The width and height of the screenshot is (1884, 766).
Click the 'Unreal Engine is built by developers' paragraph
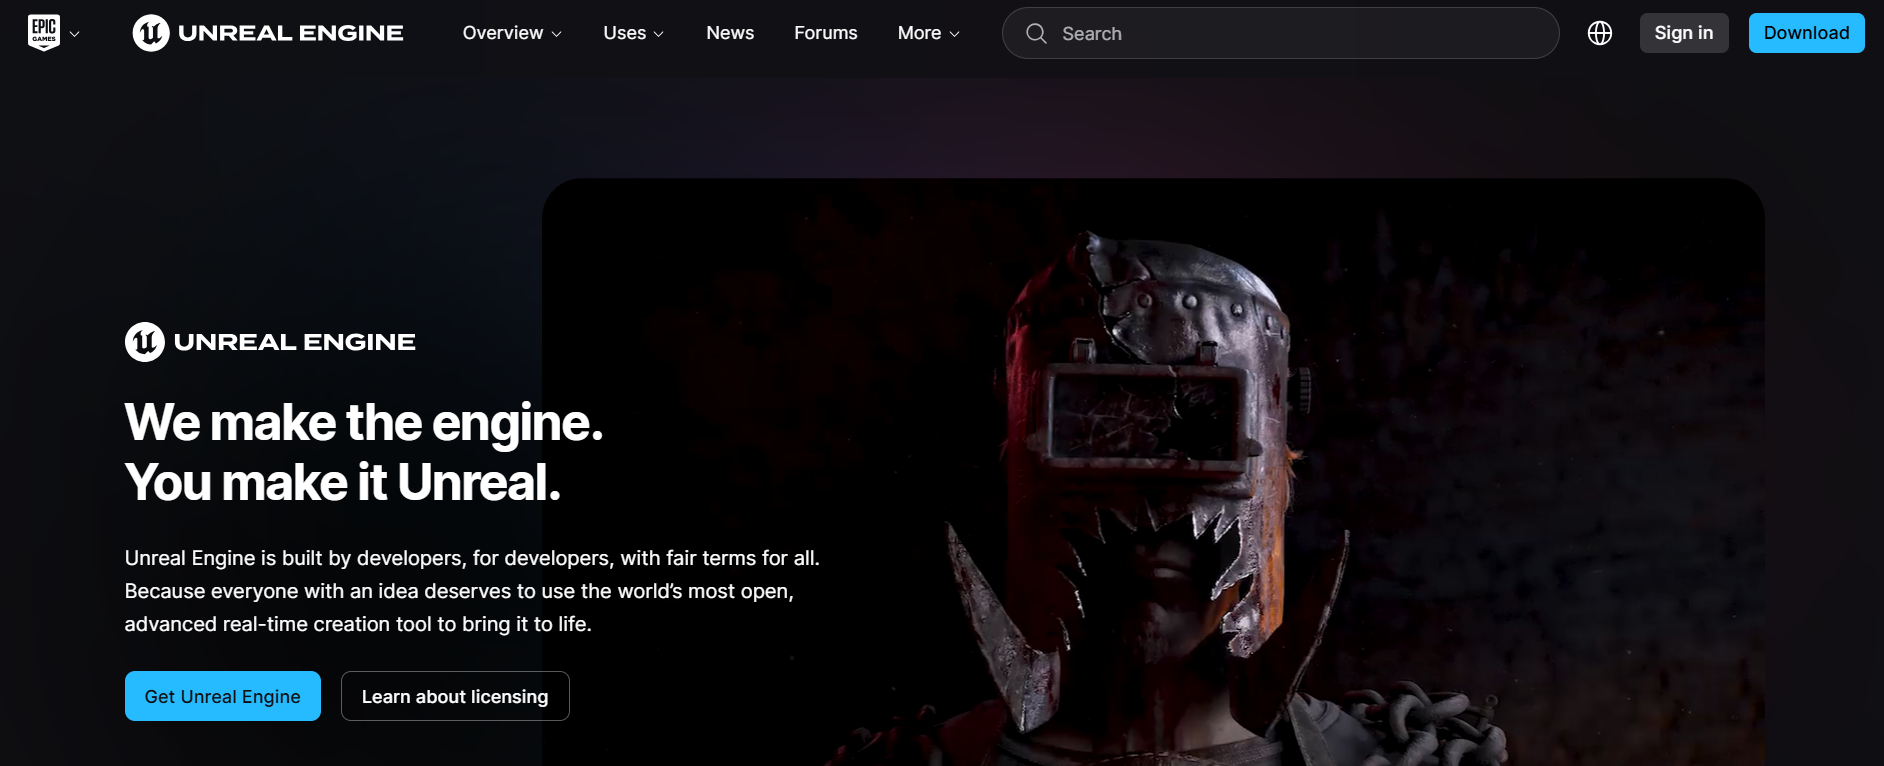472,591
